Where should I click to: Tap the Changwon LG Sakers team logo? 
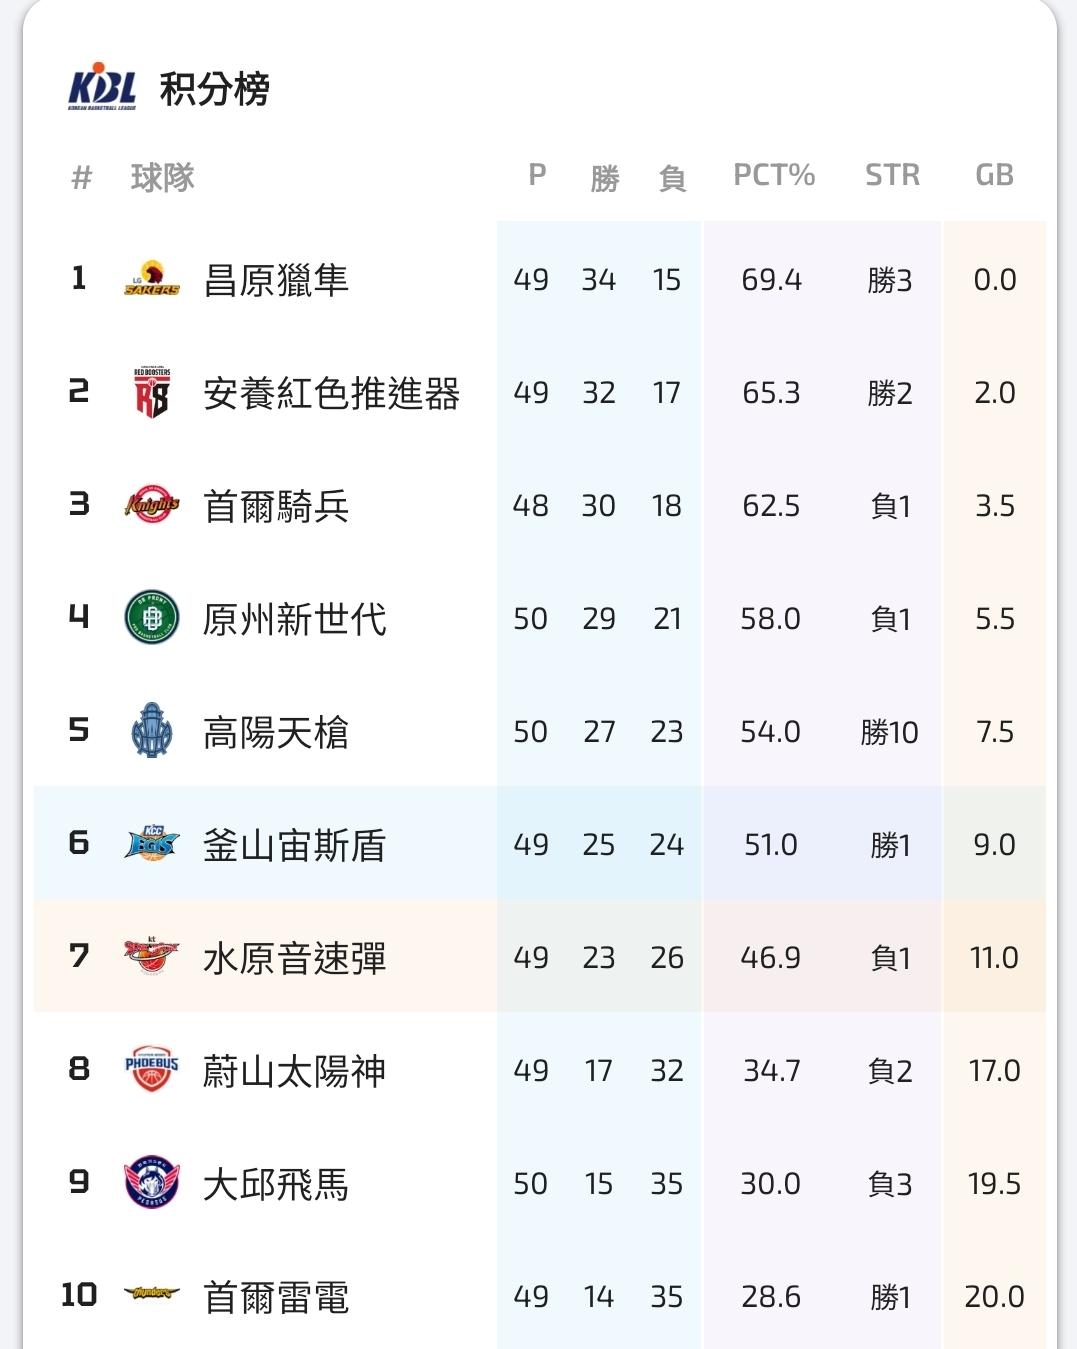(x=152, y=280)
